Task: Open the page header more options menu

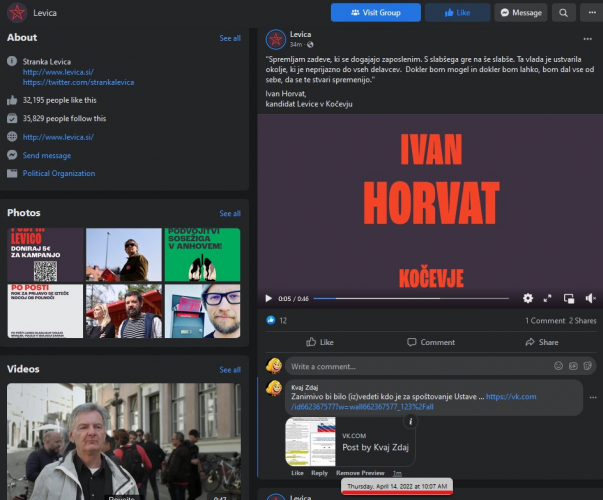Action: (592, 13)
